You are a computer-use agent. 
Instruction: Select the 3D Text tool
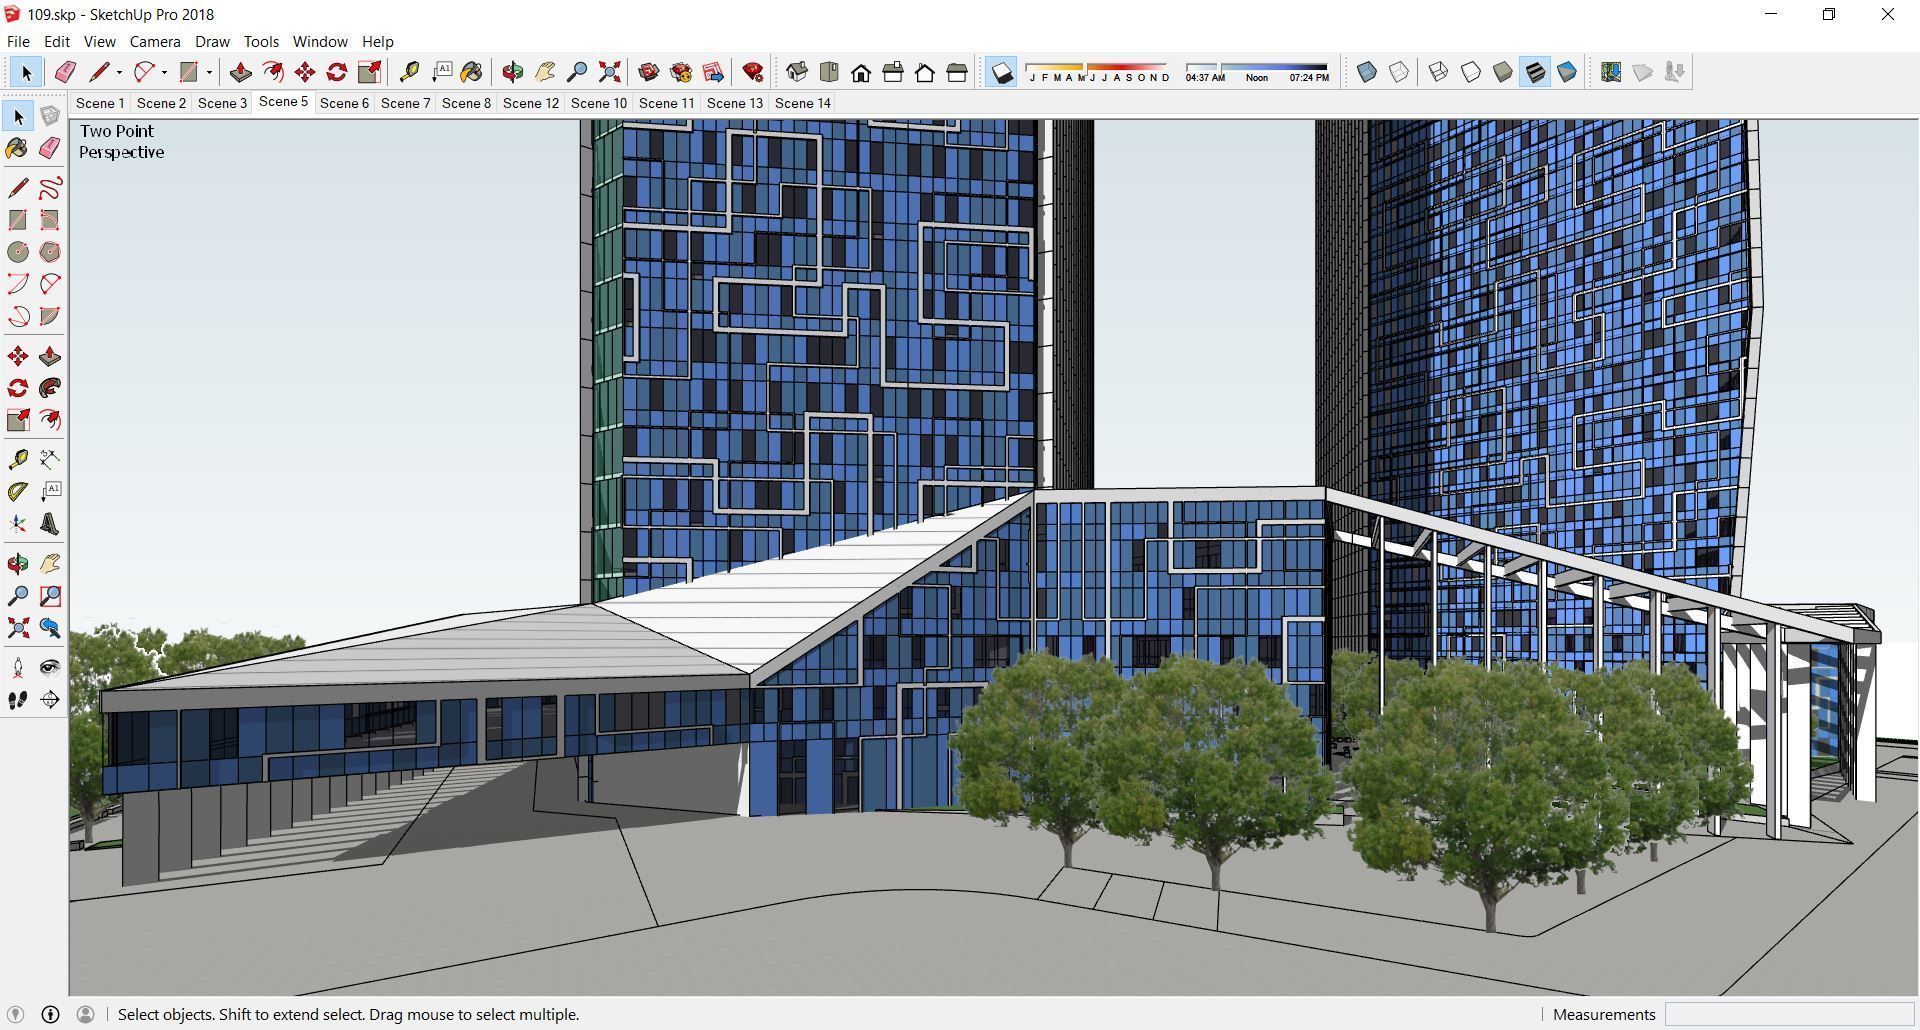click(50, 524)
